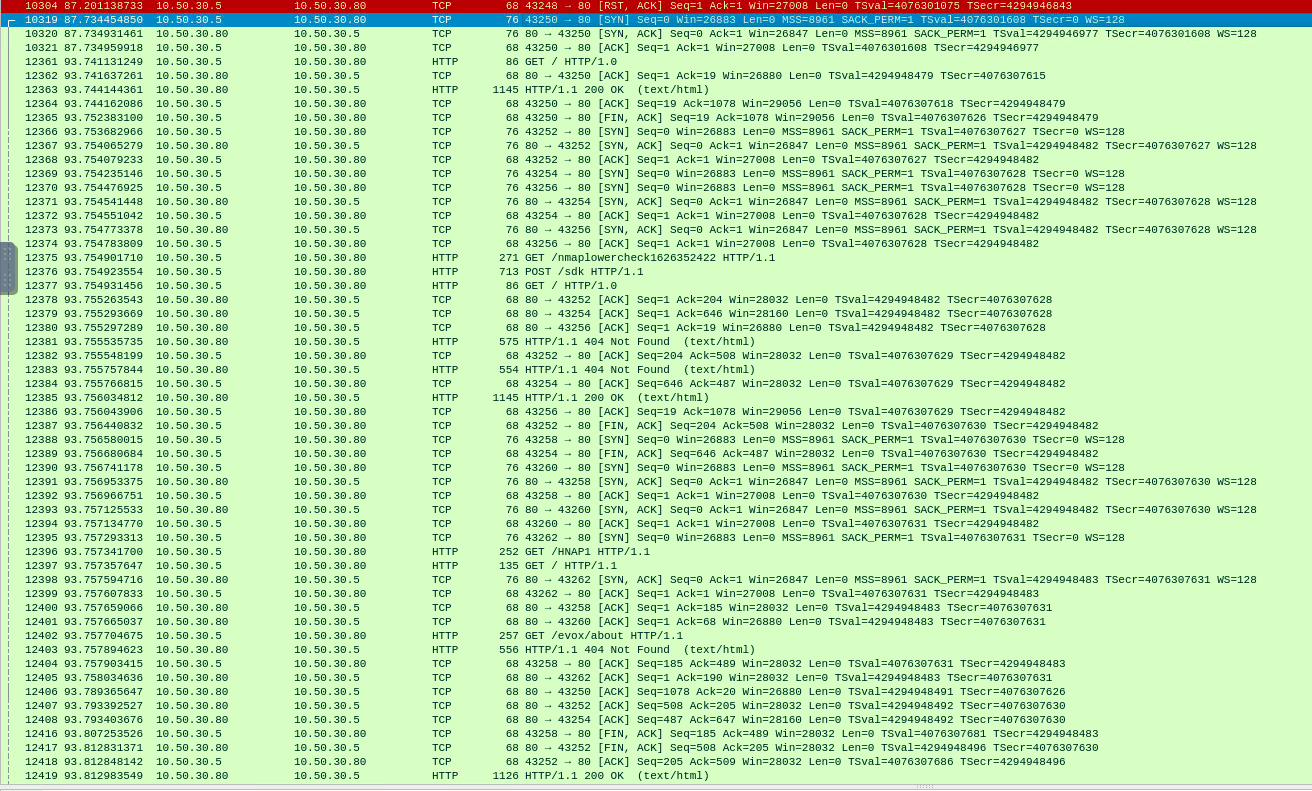Image resolution: width=1312 pixels, height=791 pixels.
Task: Click packet 12398 SYN, ACK to port 43262
Action: click(600, 580)
